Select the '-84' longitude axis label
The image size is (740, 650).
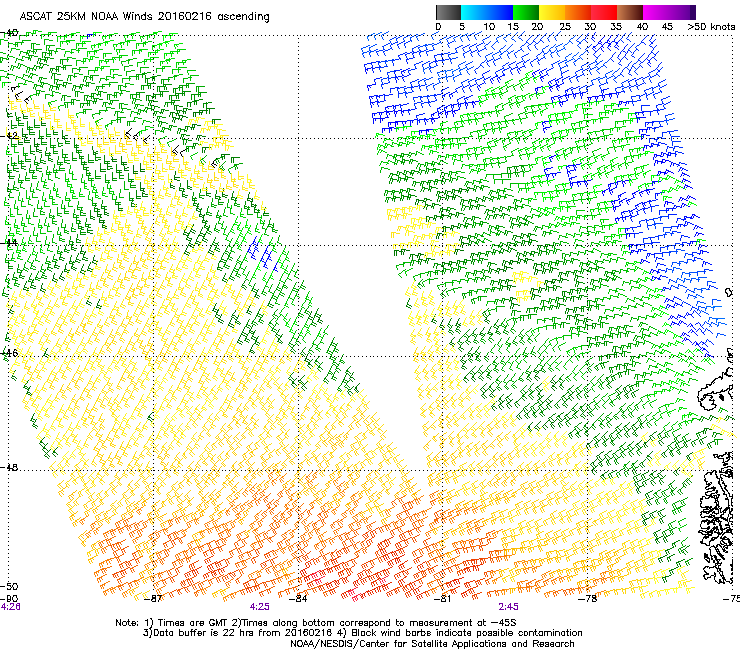tap(298, 599)
